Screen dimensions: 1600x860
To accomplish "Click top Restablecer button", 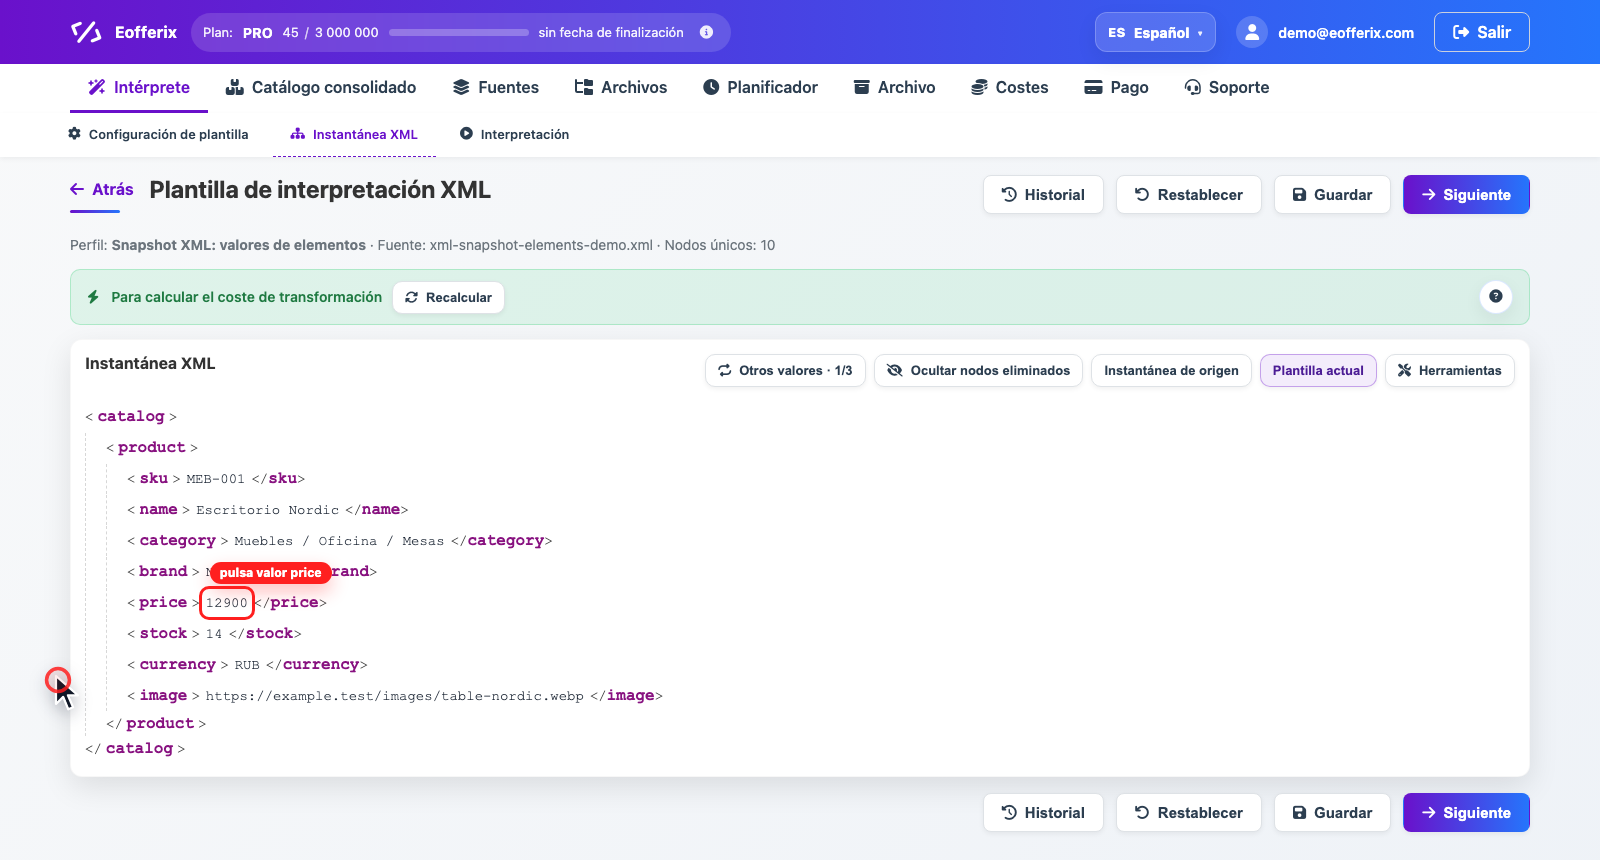I will (1189, 195).
